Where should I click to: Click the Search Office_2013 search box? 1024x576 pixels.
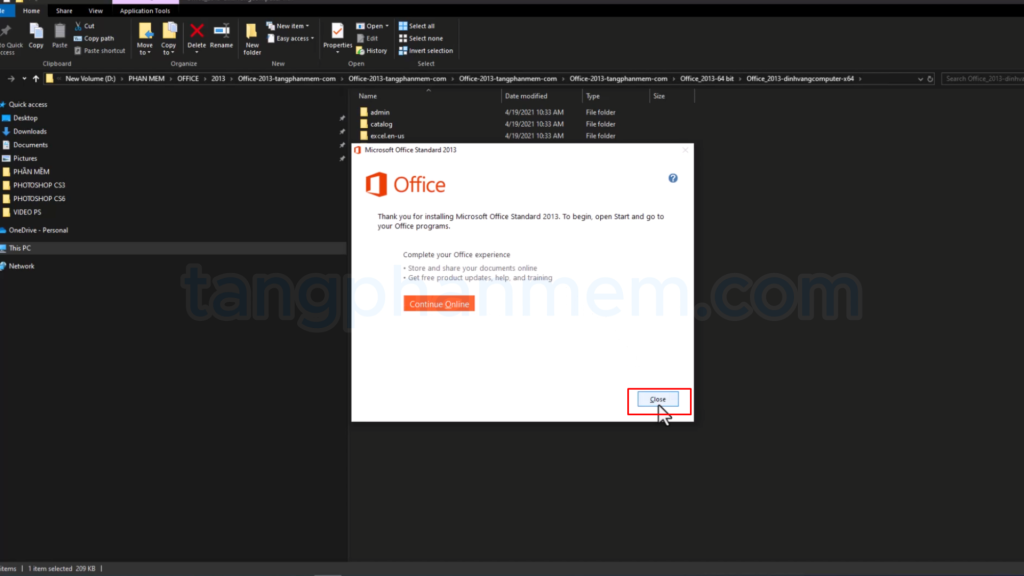[x=983, y=78]
